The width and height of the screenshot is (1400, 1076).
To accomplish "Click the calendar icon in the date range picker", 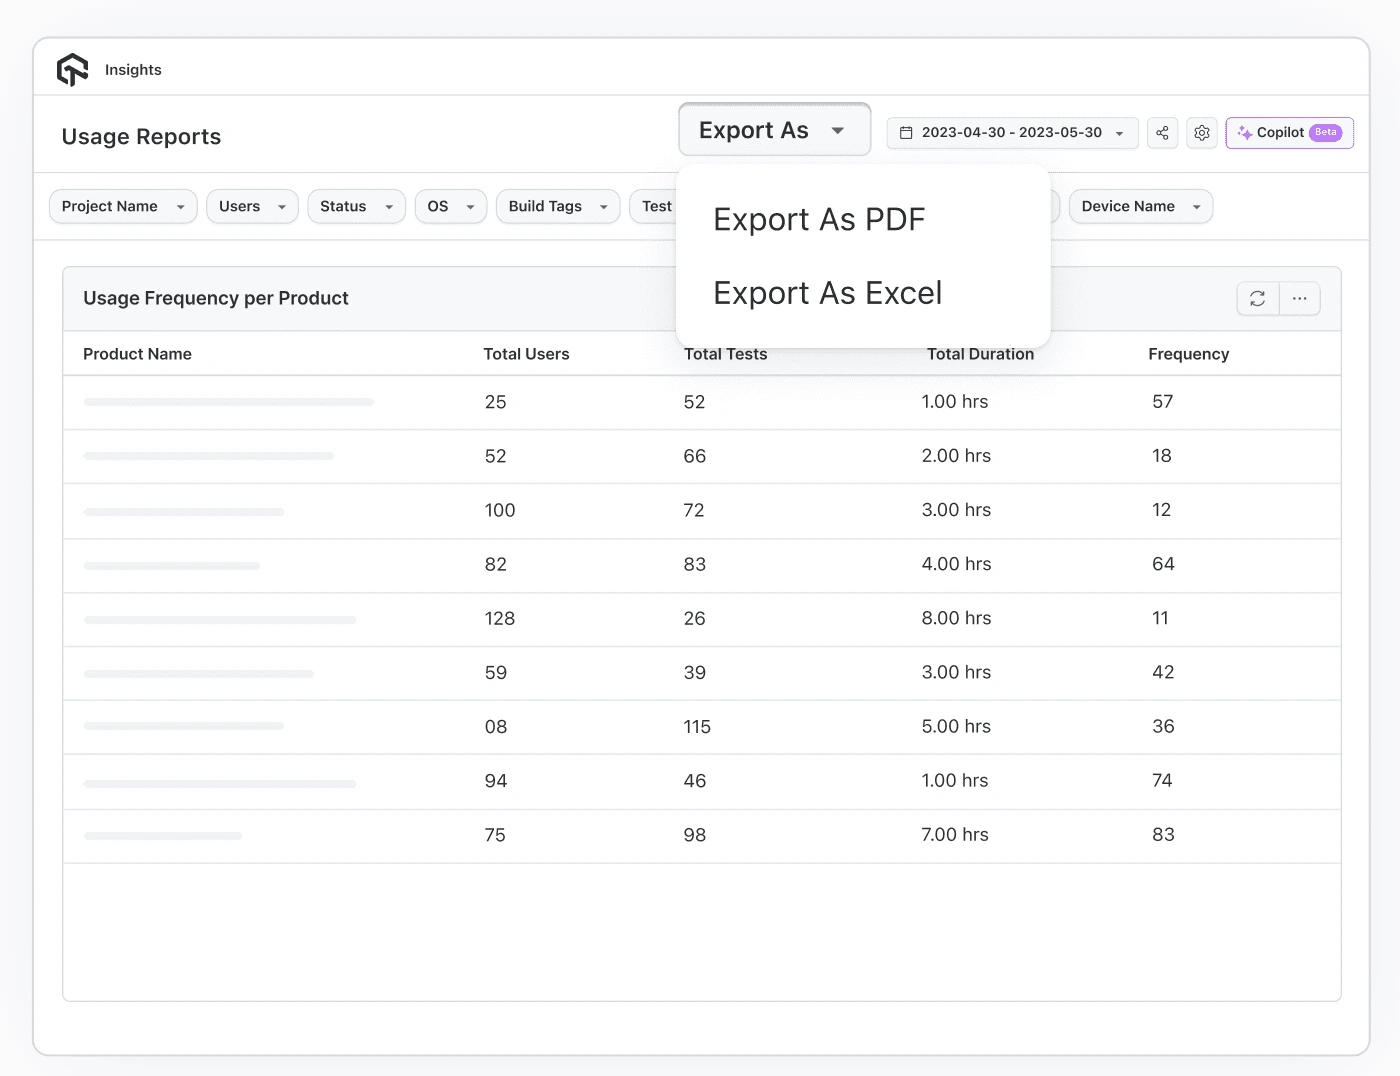I will tap(908, 132).
